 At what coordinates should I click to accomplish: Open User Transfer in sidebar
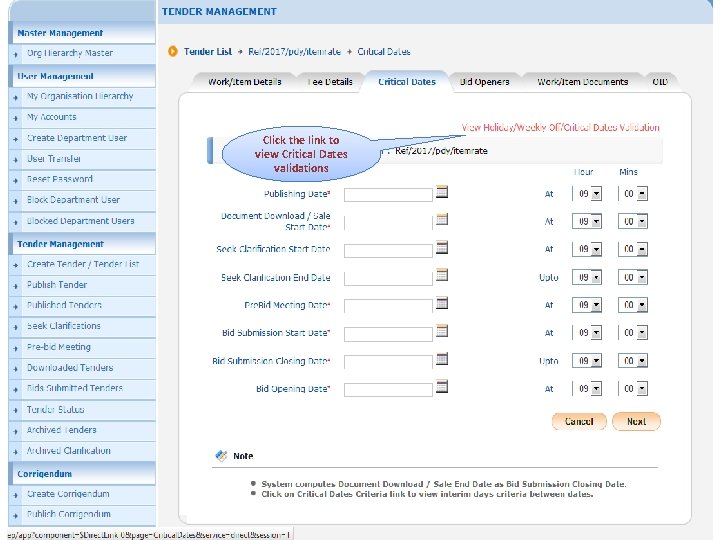[54, 158]
